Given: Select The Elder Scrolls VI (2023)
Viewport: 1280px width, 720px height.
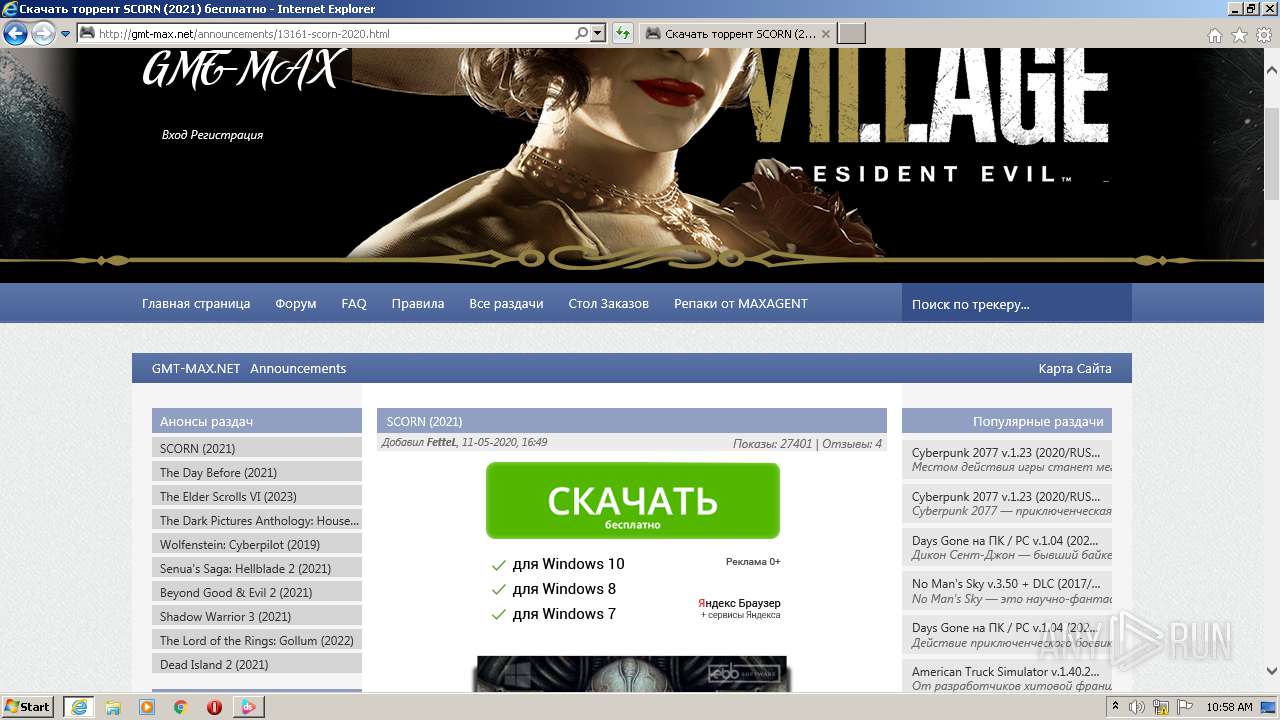Looking at the screenshot, I should tap(257, 496).
